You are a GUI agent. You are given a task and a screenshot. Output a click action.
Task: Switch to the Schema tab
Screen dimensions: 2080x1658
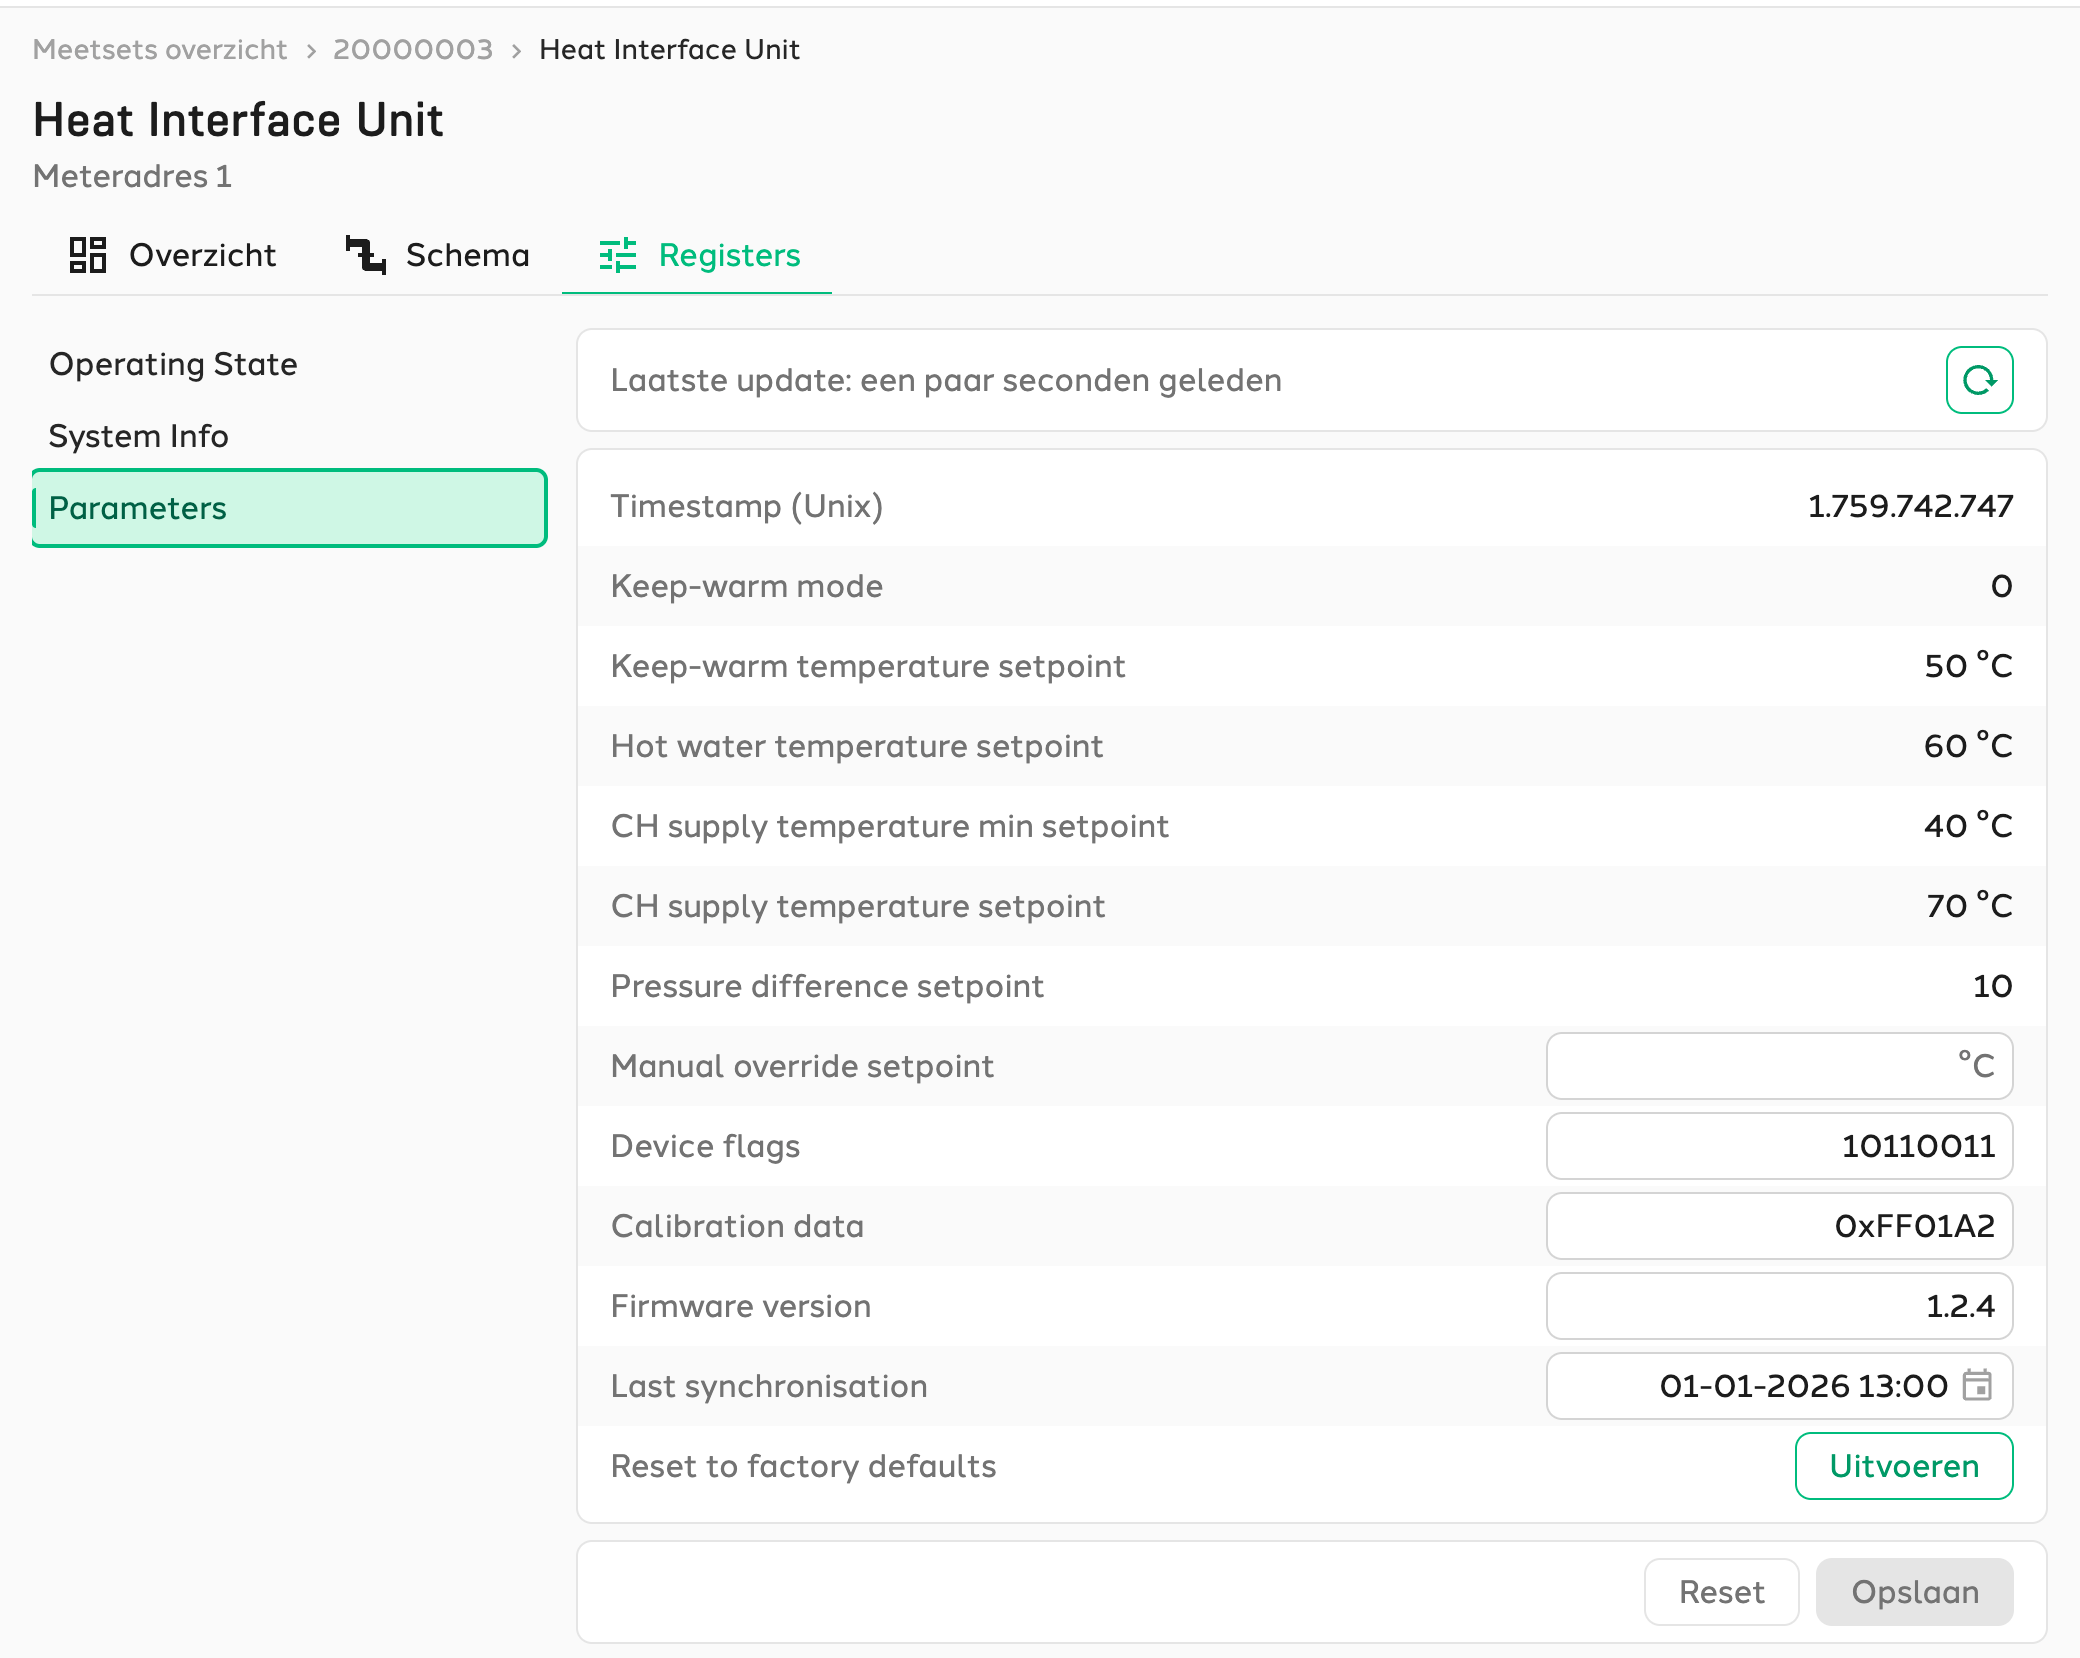(x=437, y=255)
